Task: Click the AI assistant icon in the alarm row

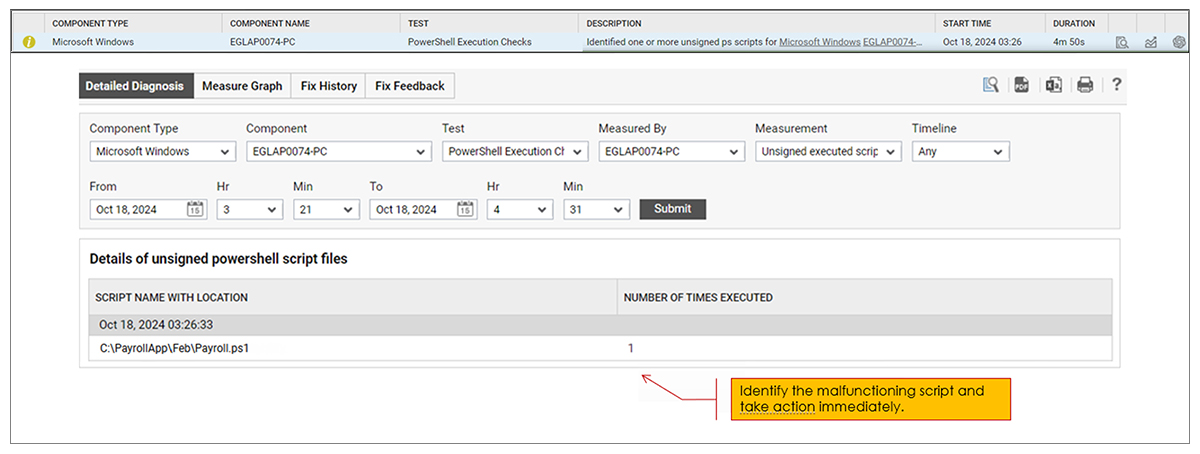Action: 1178,42
